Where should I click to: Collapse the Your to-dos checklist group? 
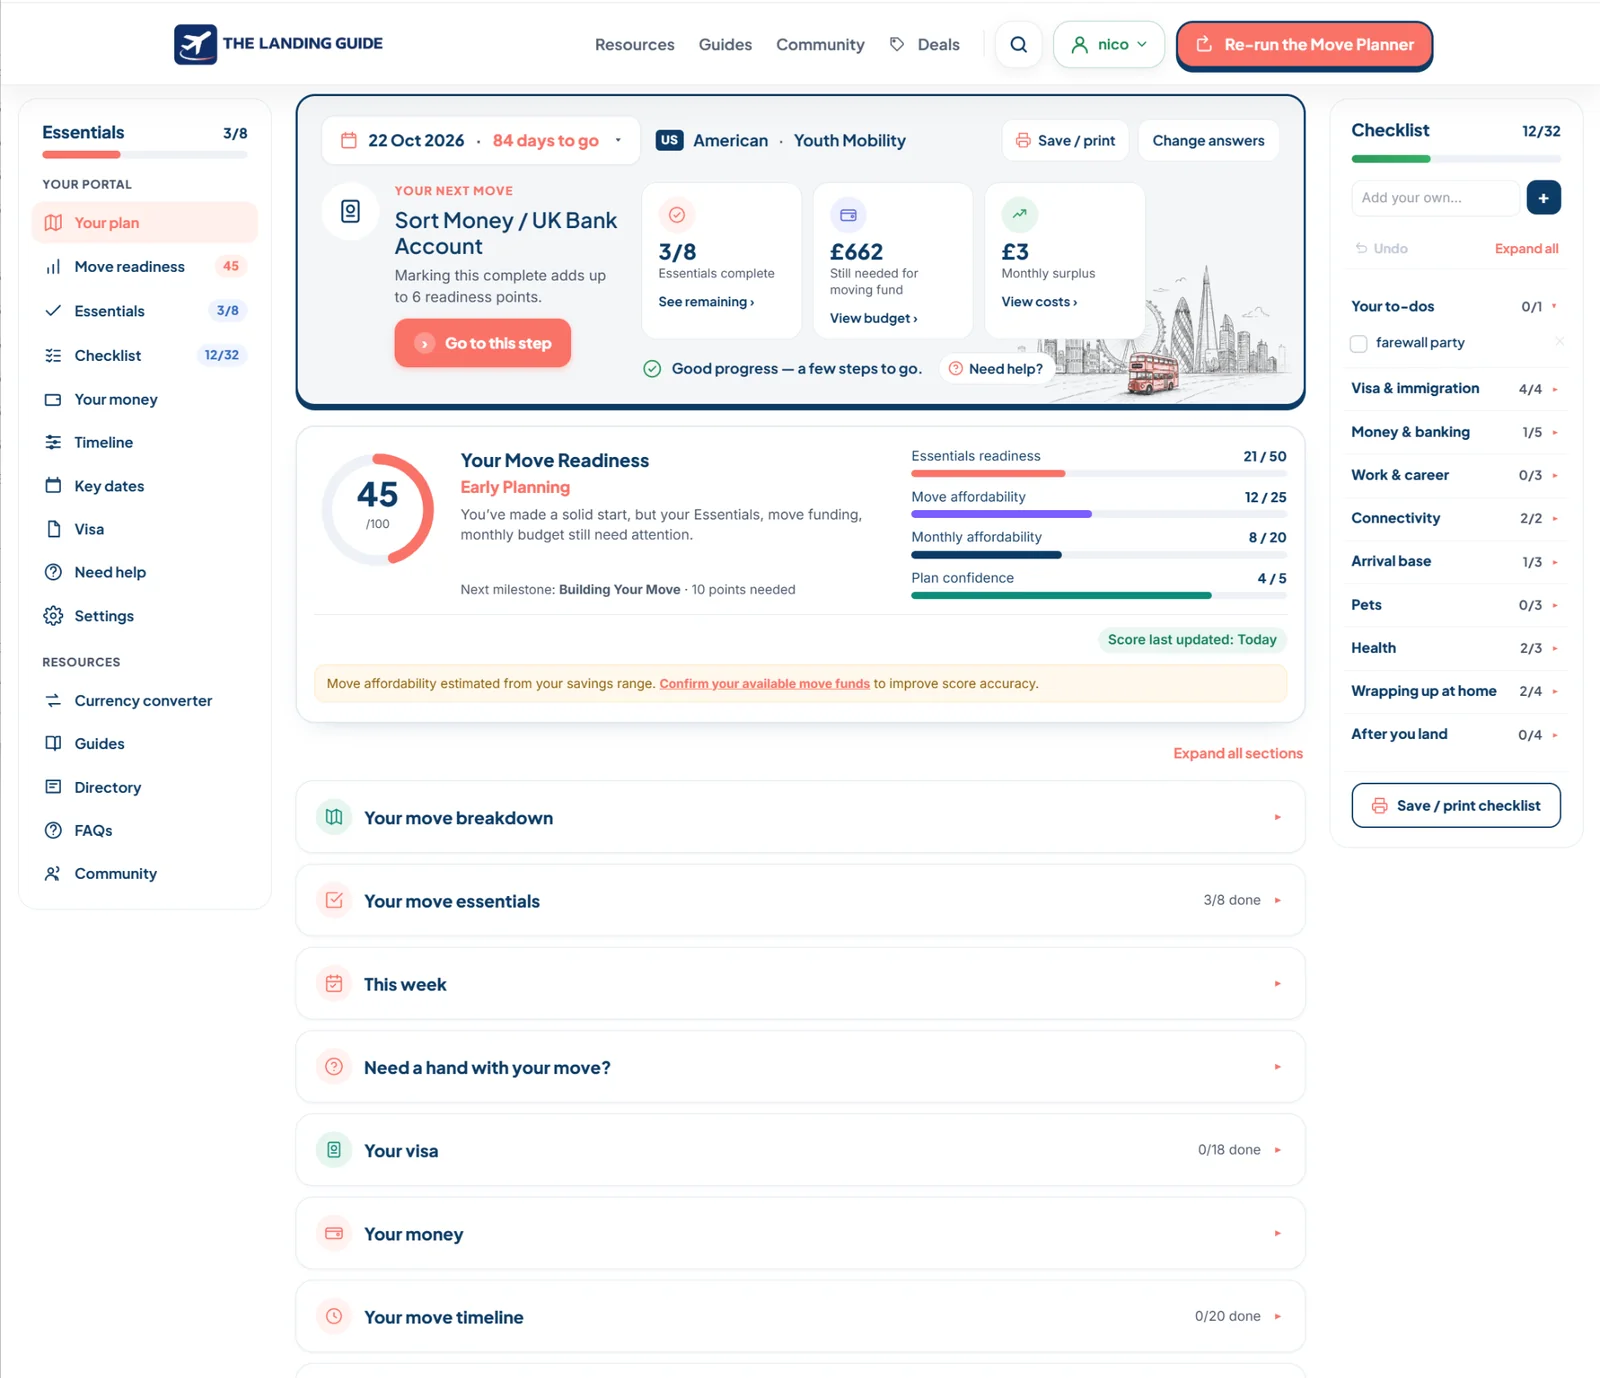coord(1455,306)
